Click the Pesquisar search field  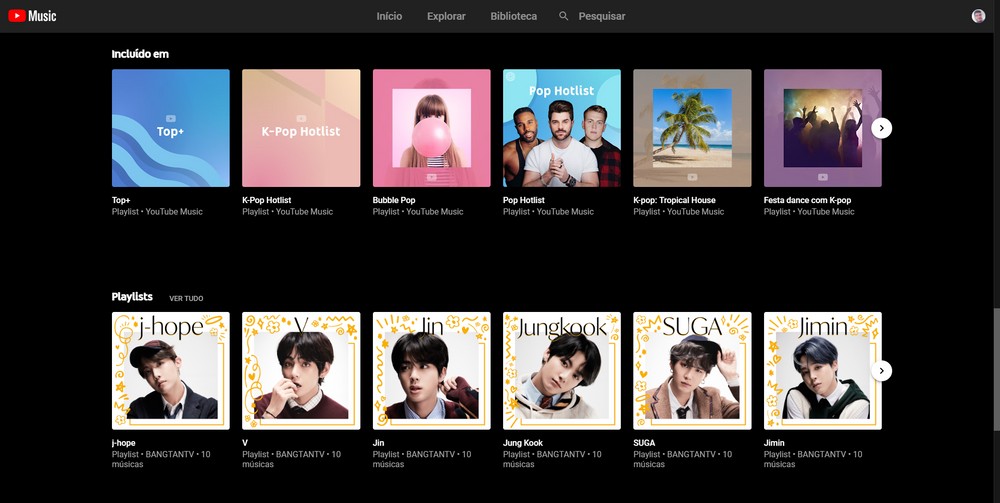(x=601, y=16)
